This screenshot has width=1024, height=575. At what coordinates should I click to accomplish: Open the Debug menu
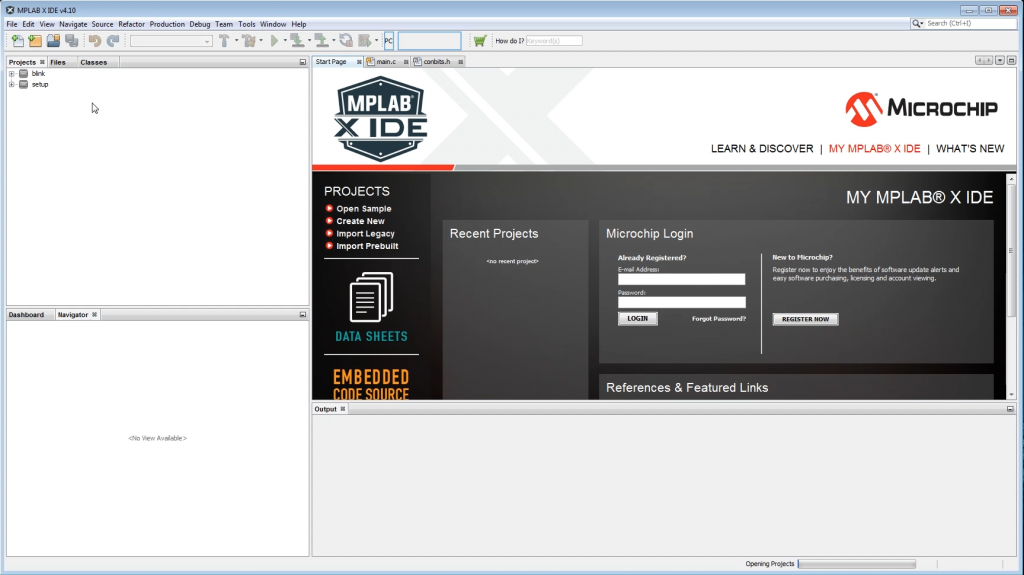click(200, 24)
